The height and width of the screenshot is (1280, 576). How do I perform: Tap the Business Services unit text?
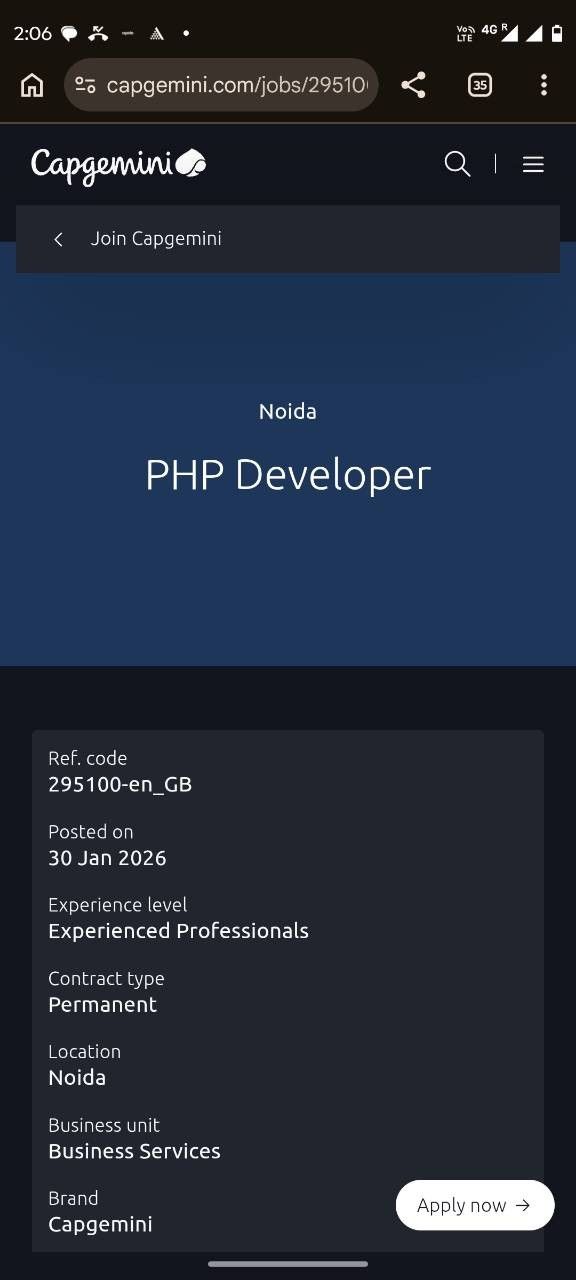134,1151
